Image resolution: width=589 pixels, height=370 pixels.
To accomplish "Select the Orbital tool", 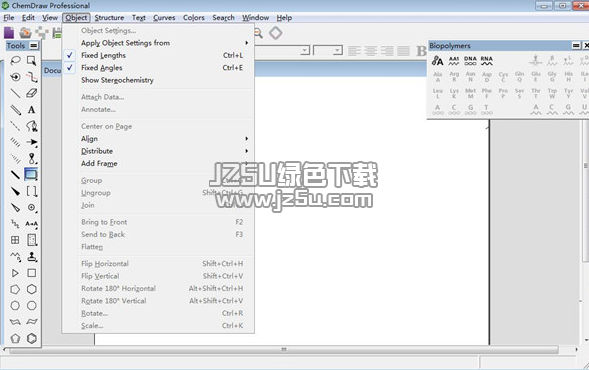I will tap(32, 159).
